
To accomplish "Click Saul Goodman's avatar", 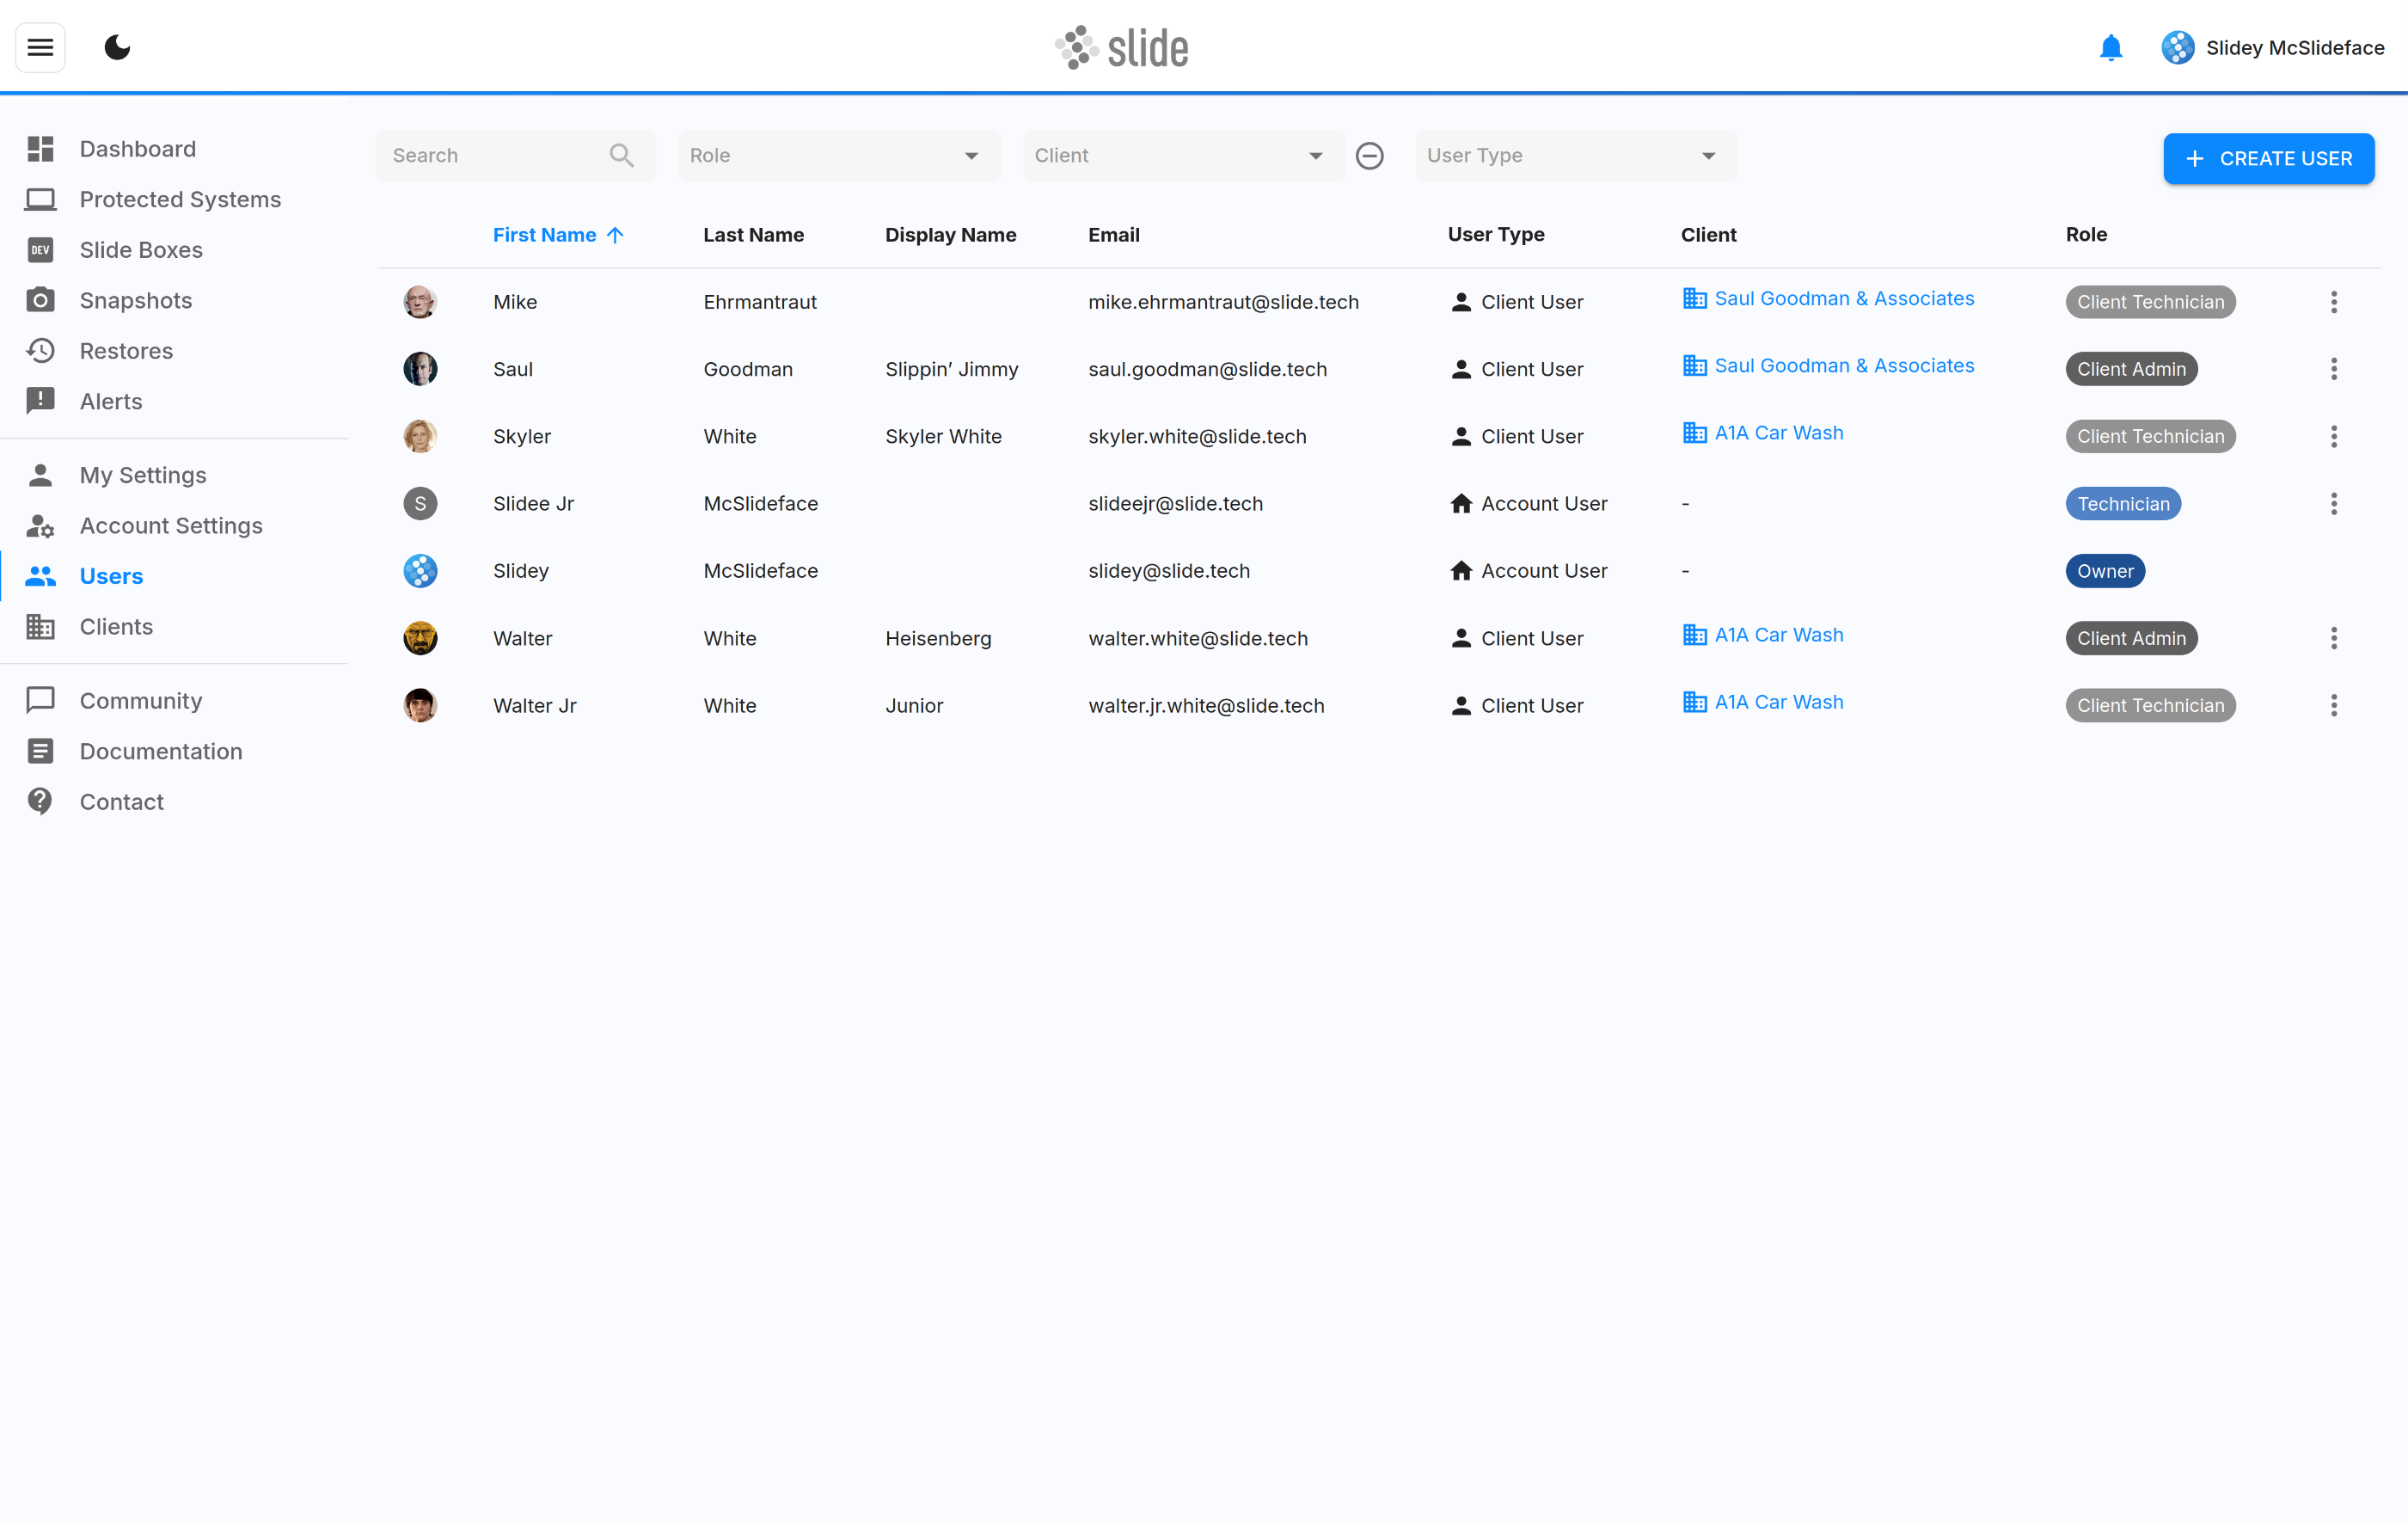I will pyautogui.click(x=420, y=369).
